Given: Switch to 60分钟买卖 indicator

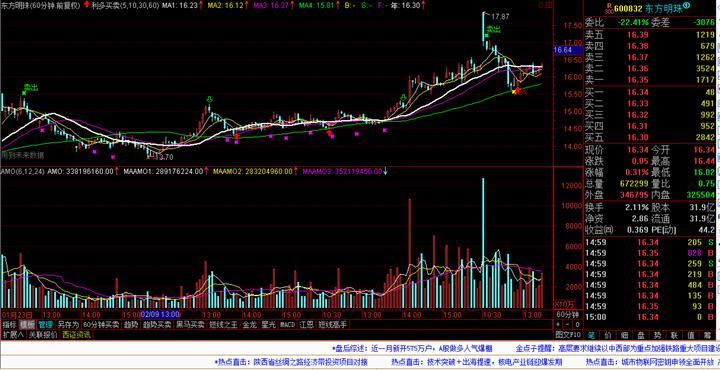Looking at the screenshot, I should click(x=101, y=325).
